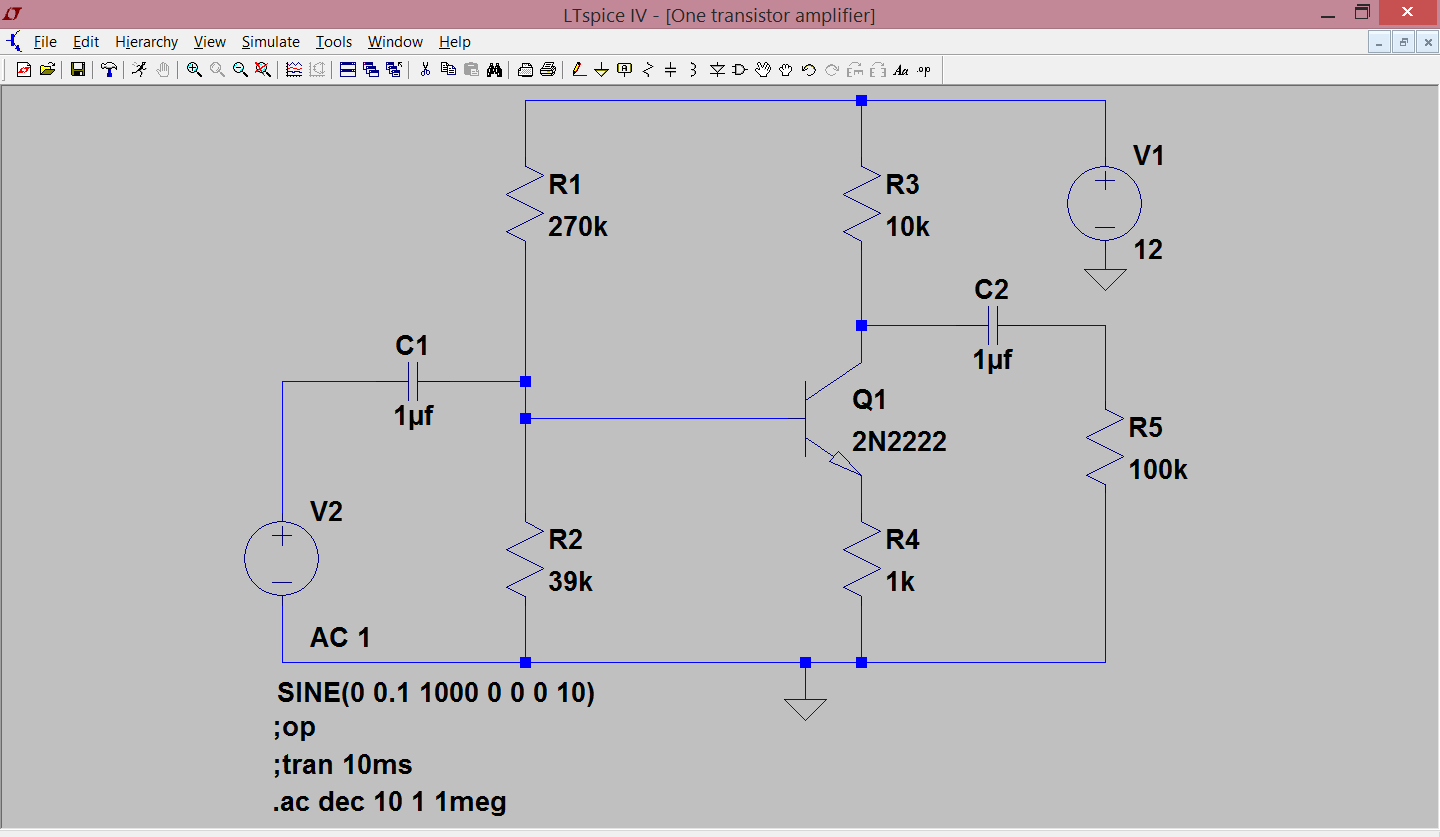Select the .ac dec 10 1 1meg directive
1440x837 pixels.
click(389, 802)
